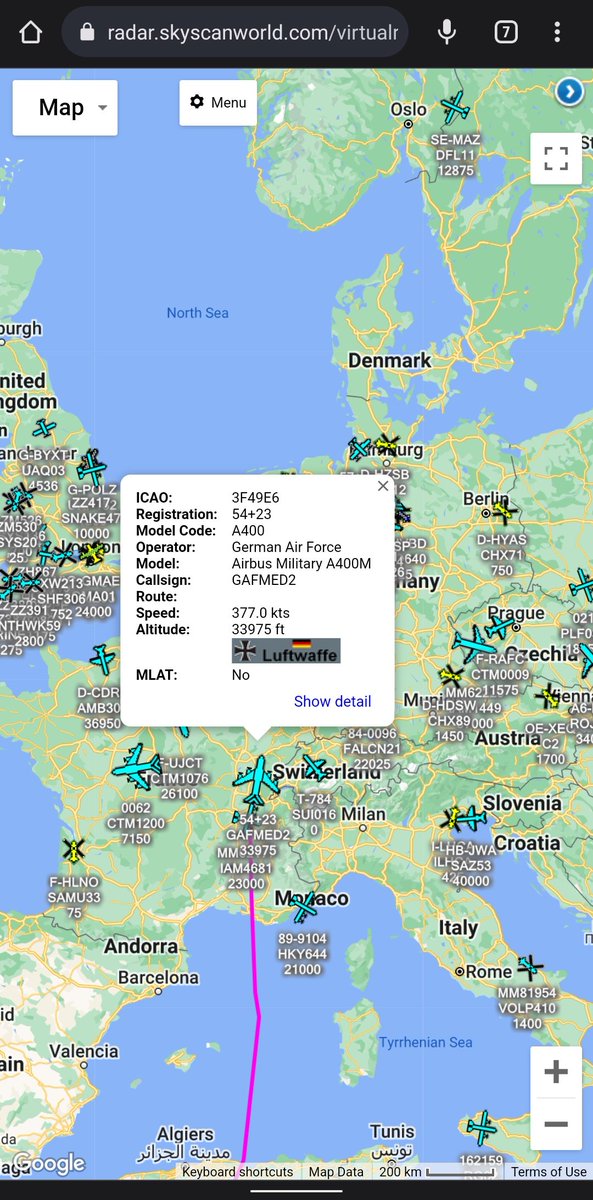593x1200 pixels.
Task: Open the radar.skyscanworld.com address bar
Action: click(x=235, y=33)
